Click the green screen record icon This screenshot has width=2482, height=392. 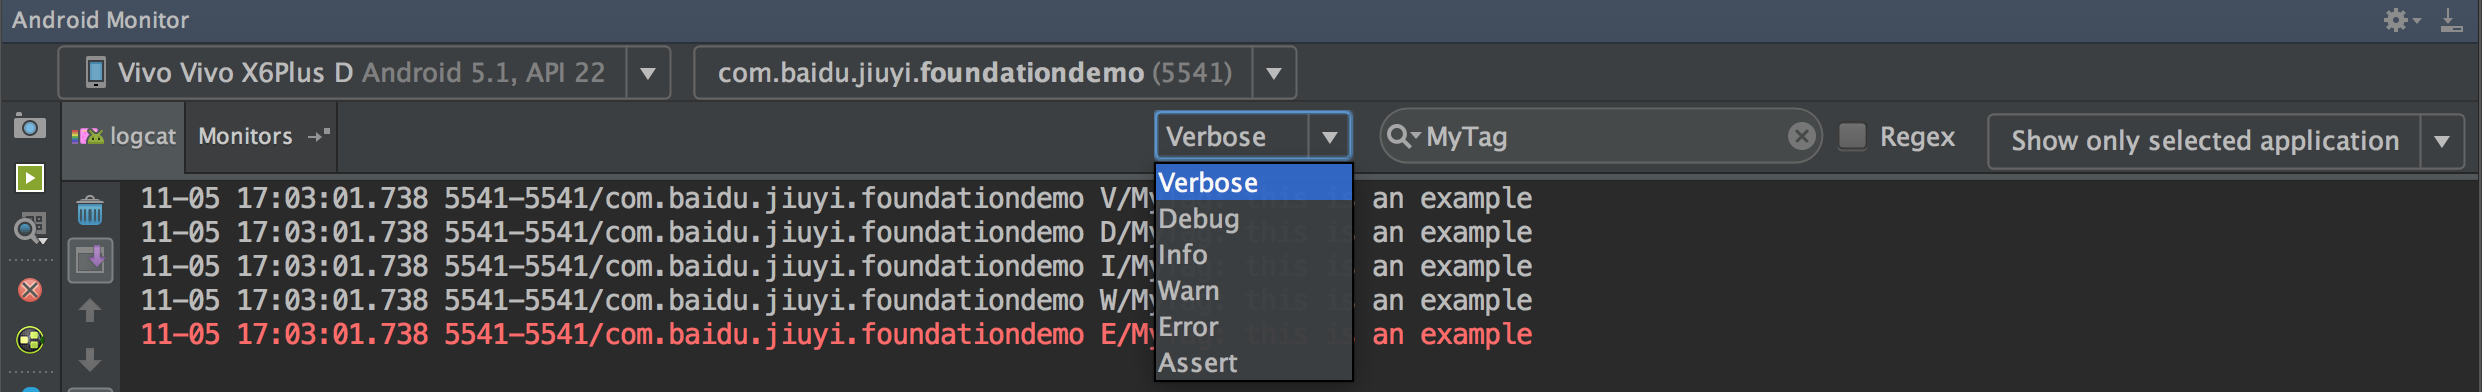(x=30, y=178)
